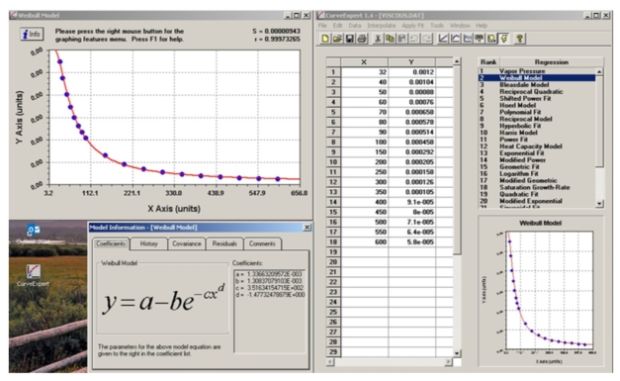Click the down arrow of the regression list scrollbar
Image resolution: width=620 pixels, height=381 pixels.
click(599, 204)
